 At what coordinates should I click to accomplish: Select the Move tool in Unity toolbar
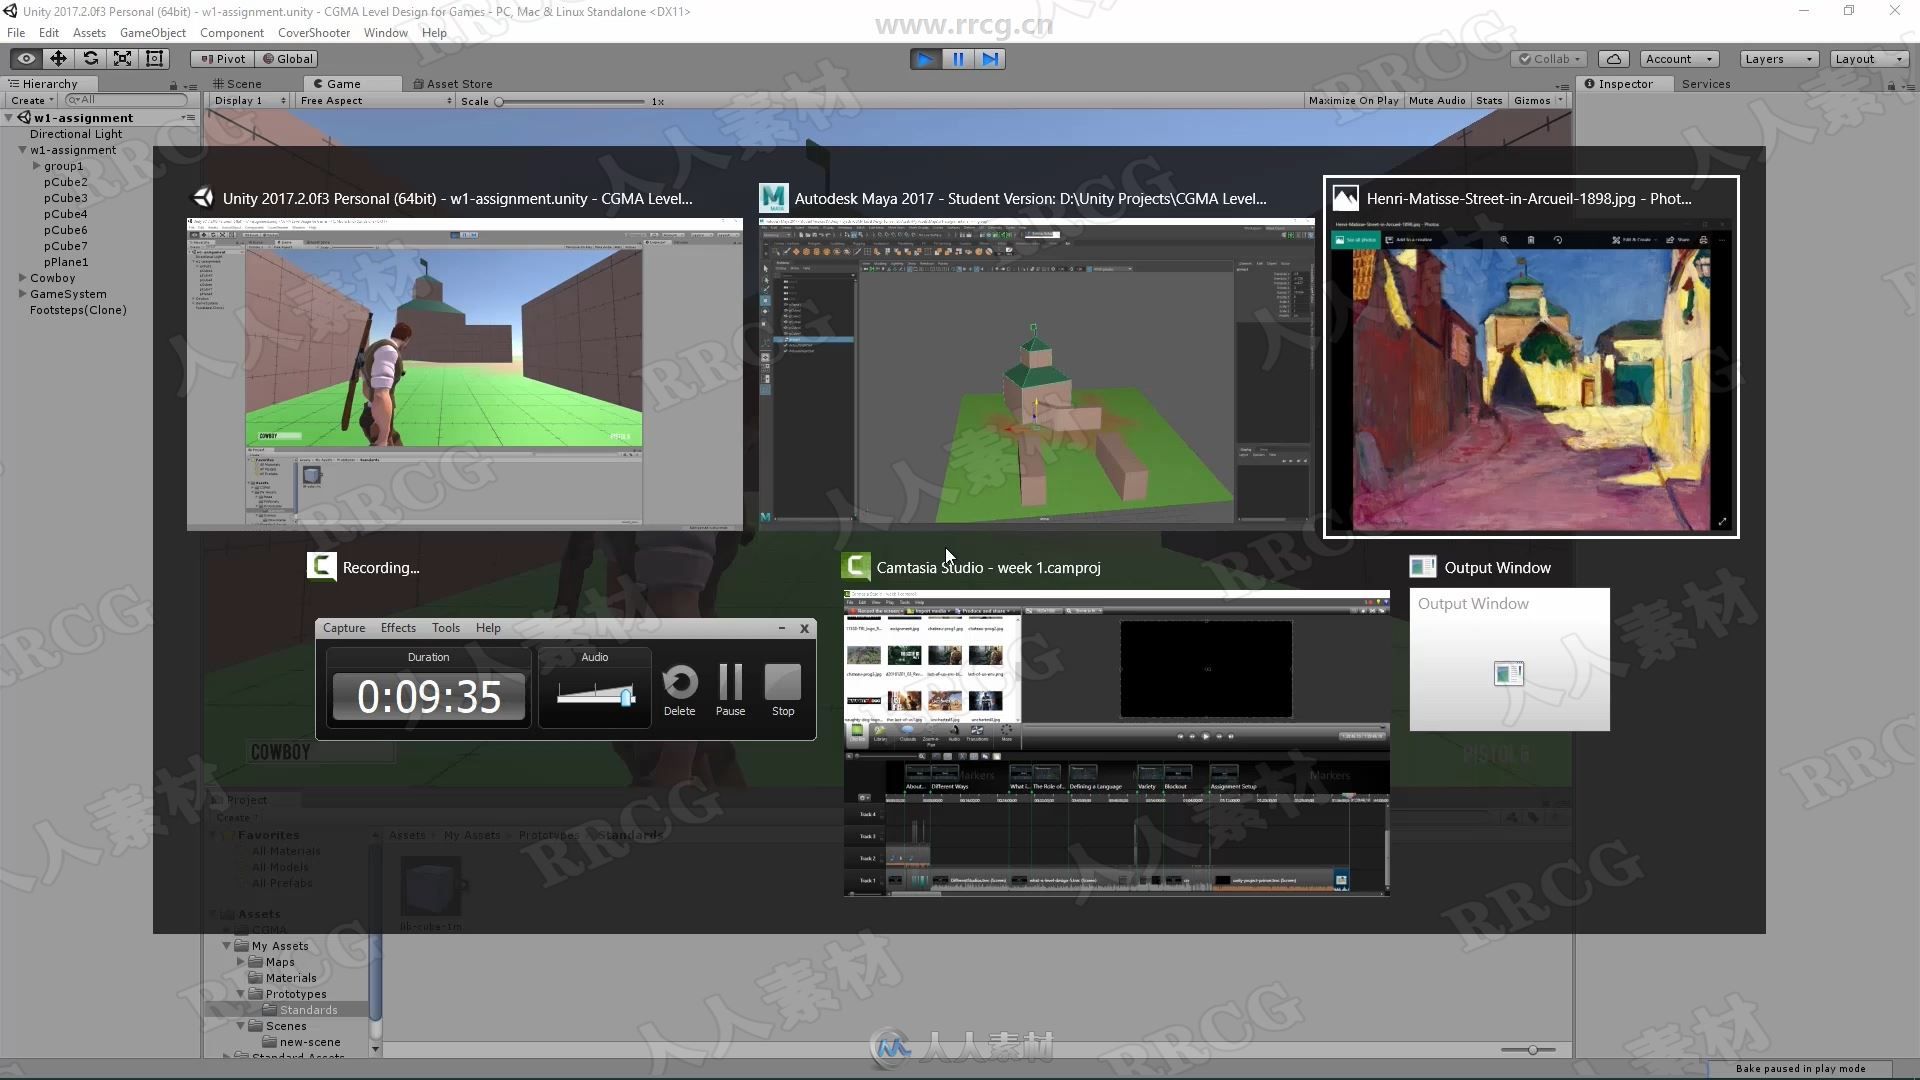(58, 59)
